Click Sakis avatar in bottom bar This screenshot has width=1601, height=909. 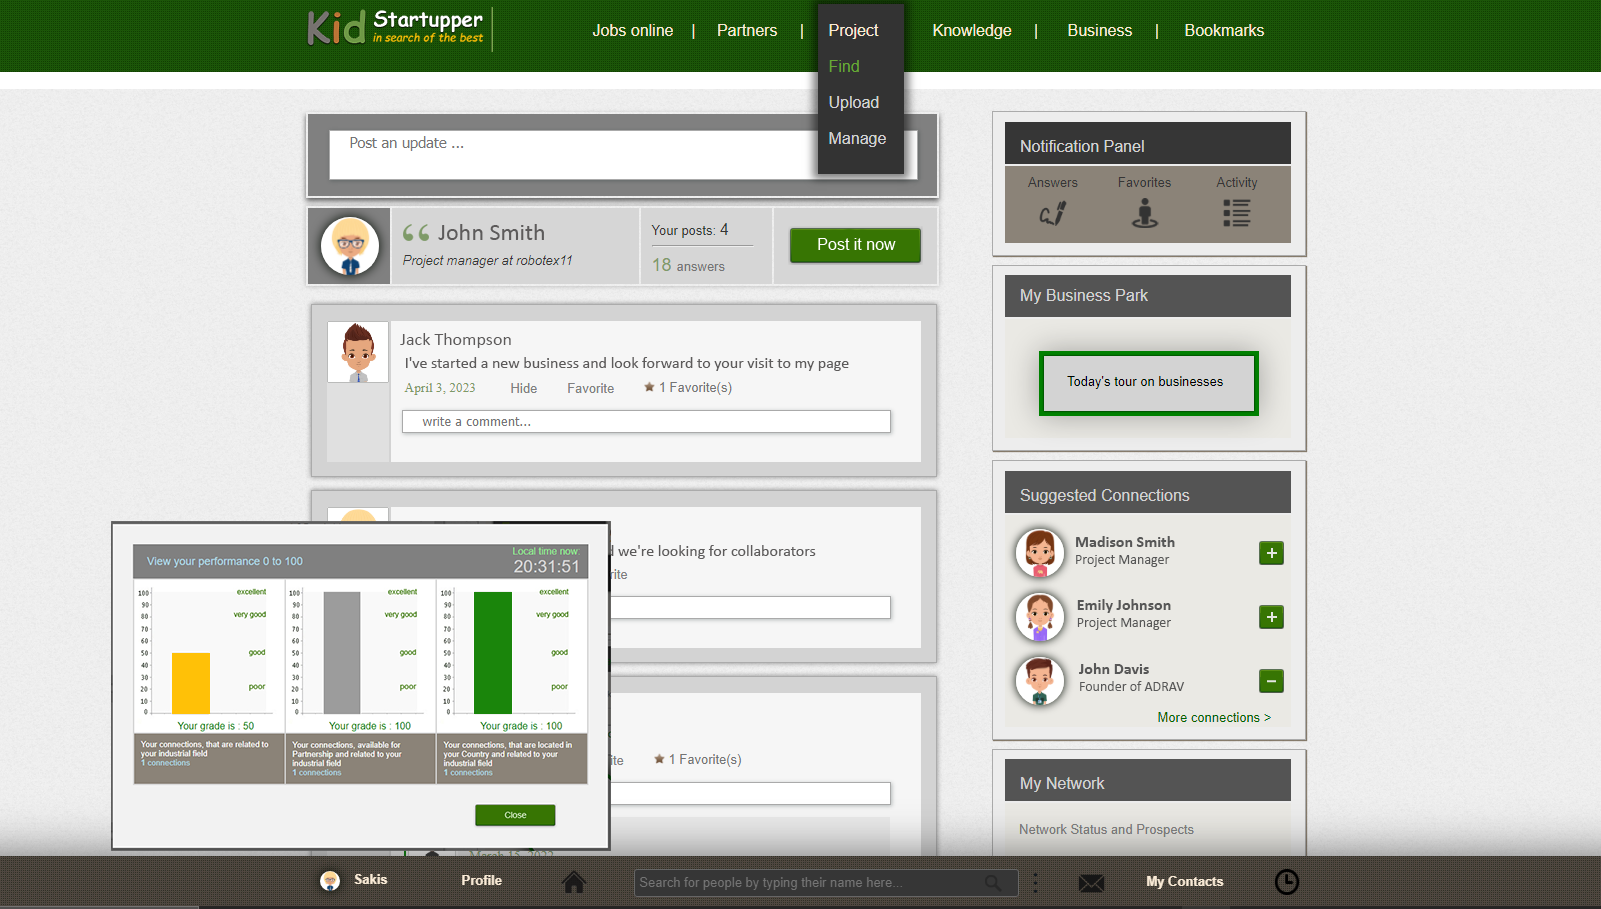[330, 881]
